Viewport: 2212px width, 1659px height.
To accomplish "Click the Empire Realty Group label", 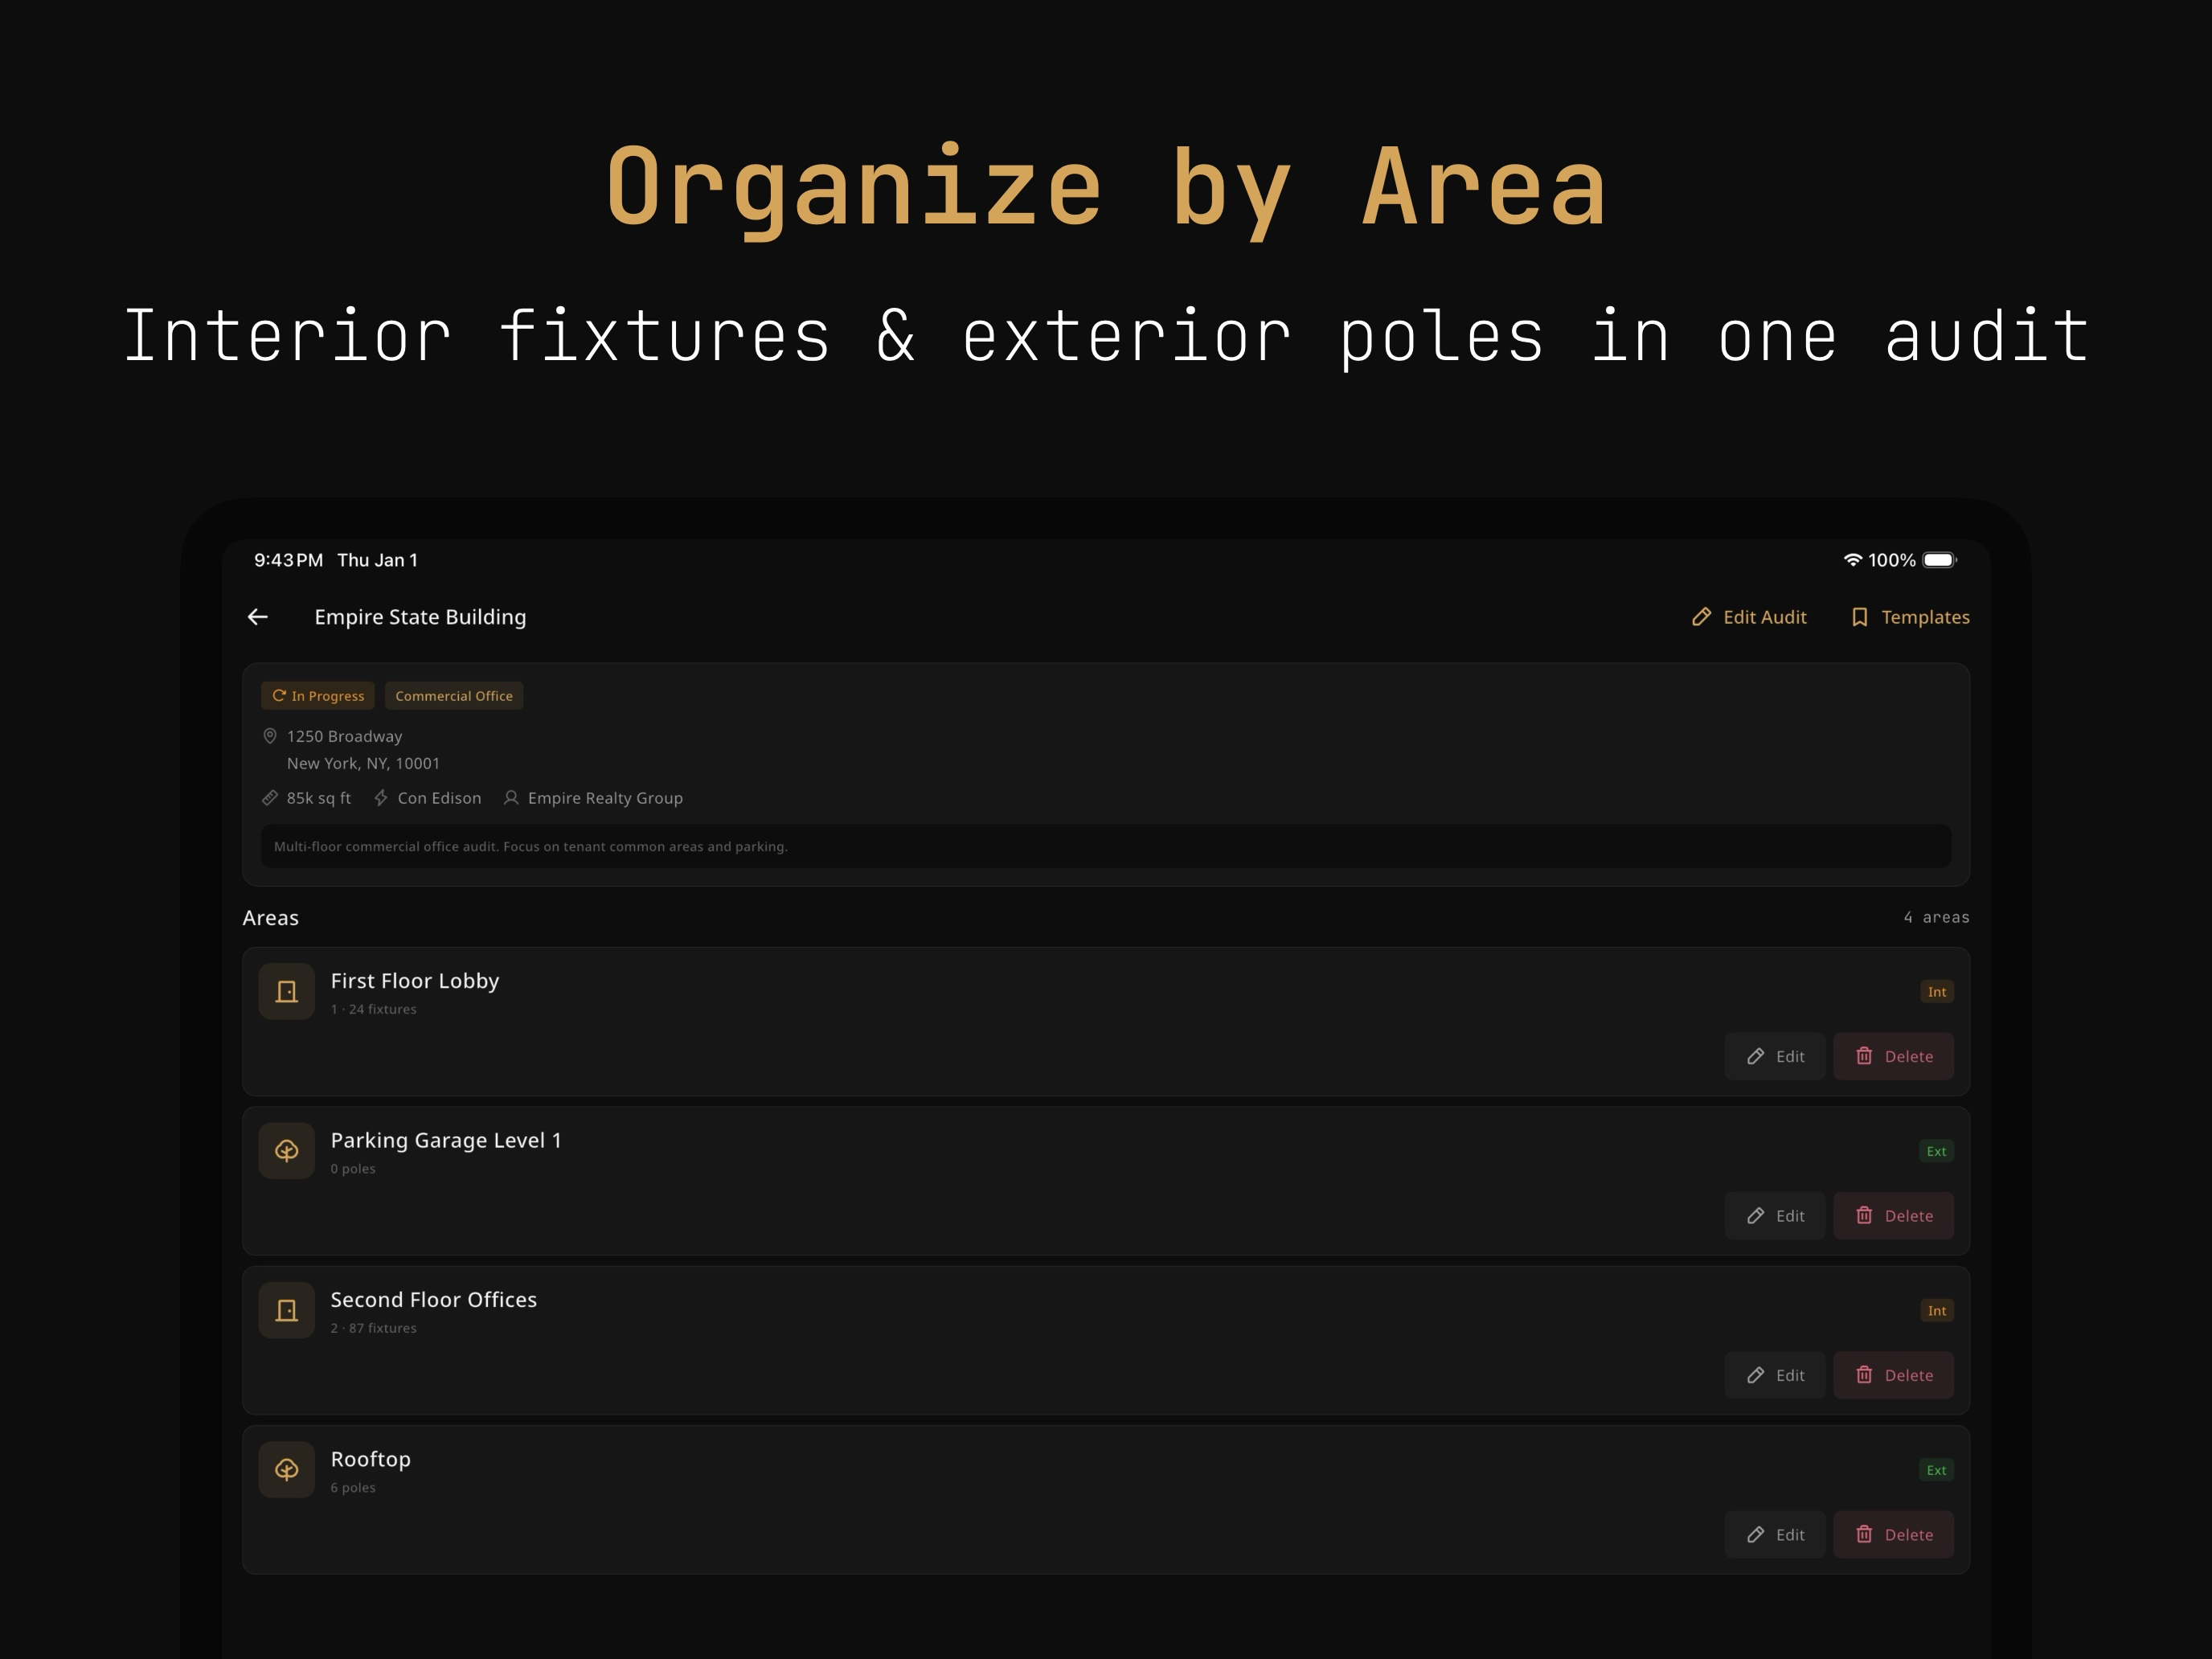I will coord(606,798).
